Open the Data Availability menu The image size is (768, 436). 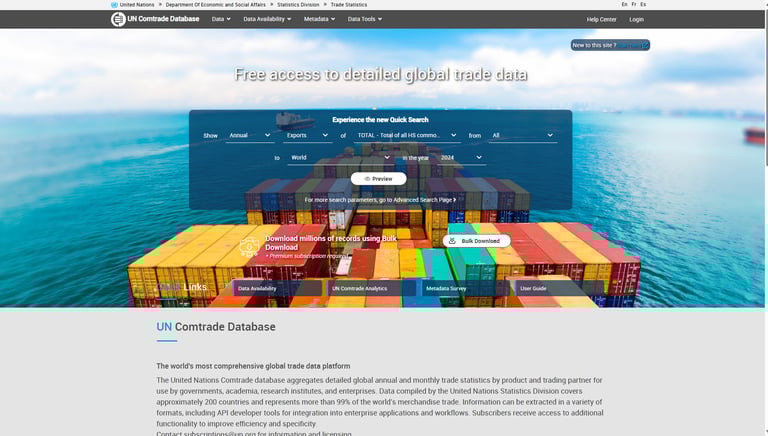(267, 19)
